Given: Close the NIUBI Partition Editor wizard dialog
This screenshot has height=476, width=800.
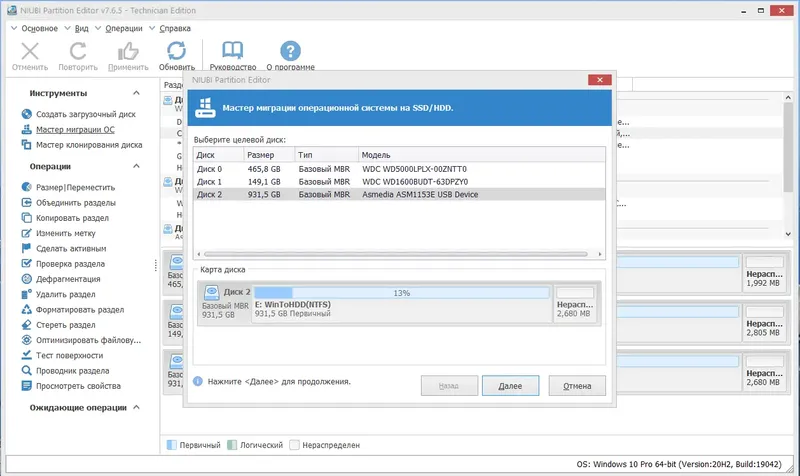Looking at the screenshot, I should pyautogui.click(x=599, y=80).
